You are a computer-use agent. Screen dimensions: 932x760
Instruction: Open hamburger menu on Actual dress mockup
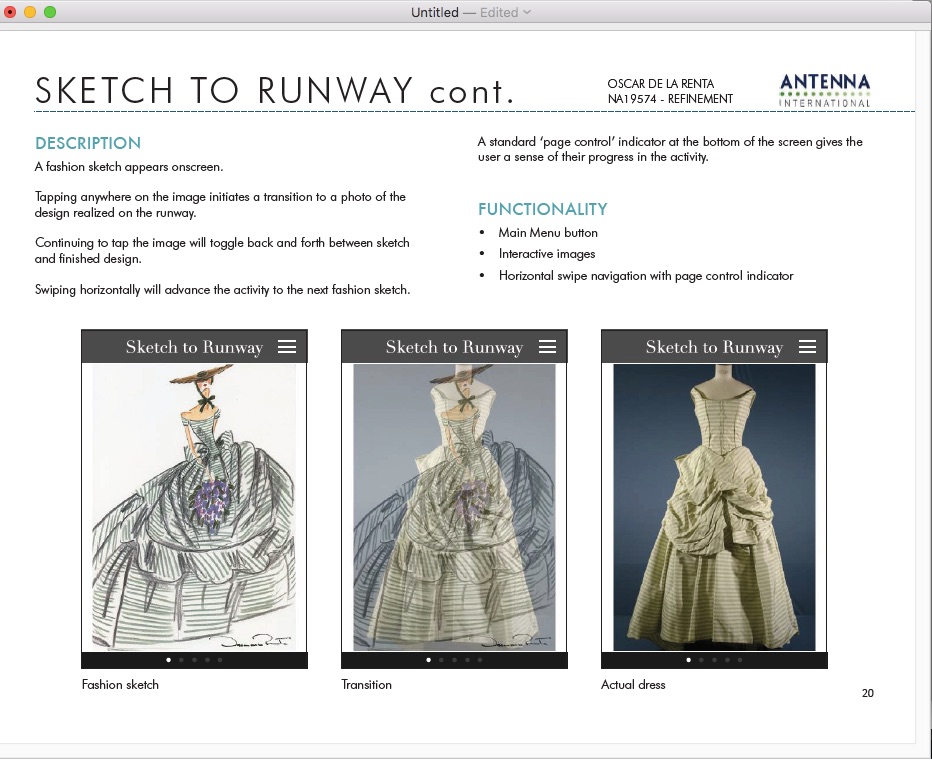807,346
